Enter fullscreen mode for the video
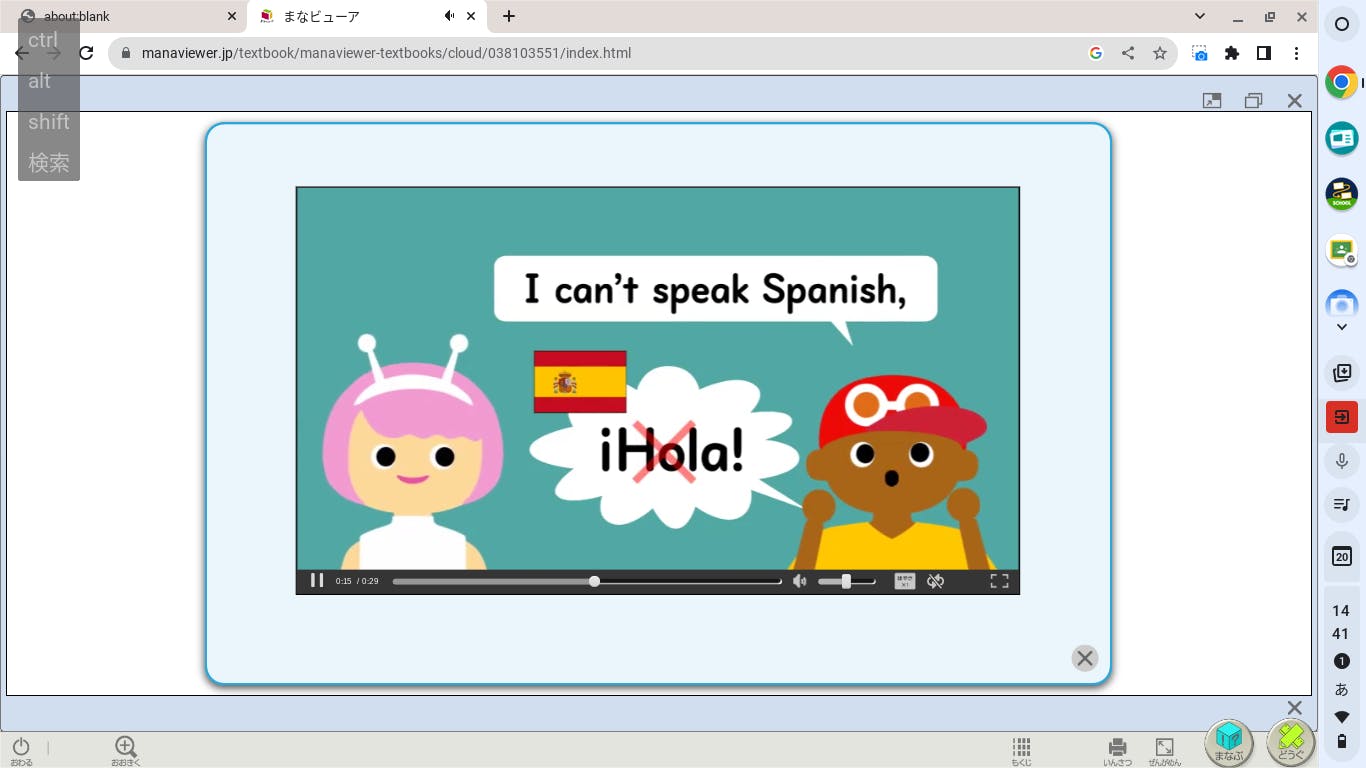Image resolution: width=1366 pixels, height=768 pixels. 999,581
